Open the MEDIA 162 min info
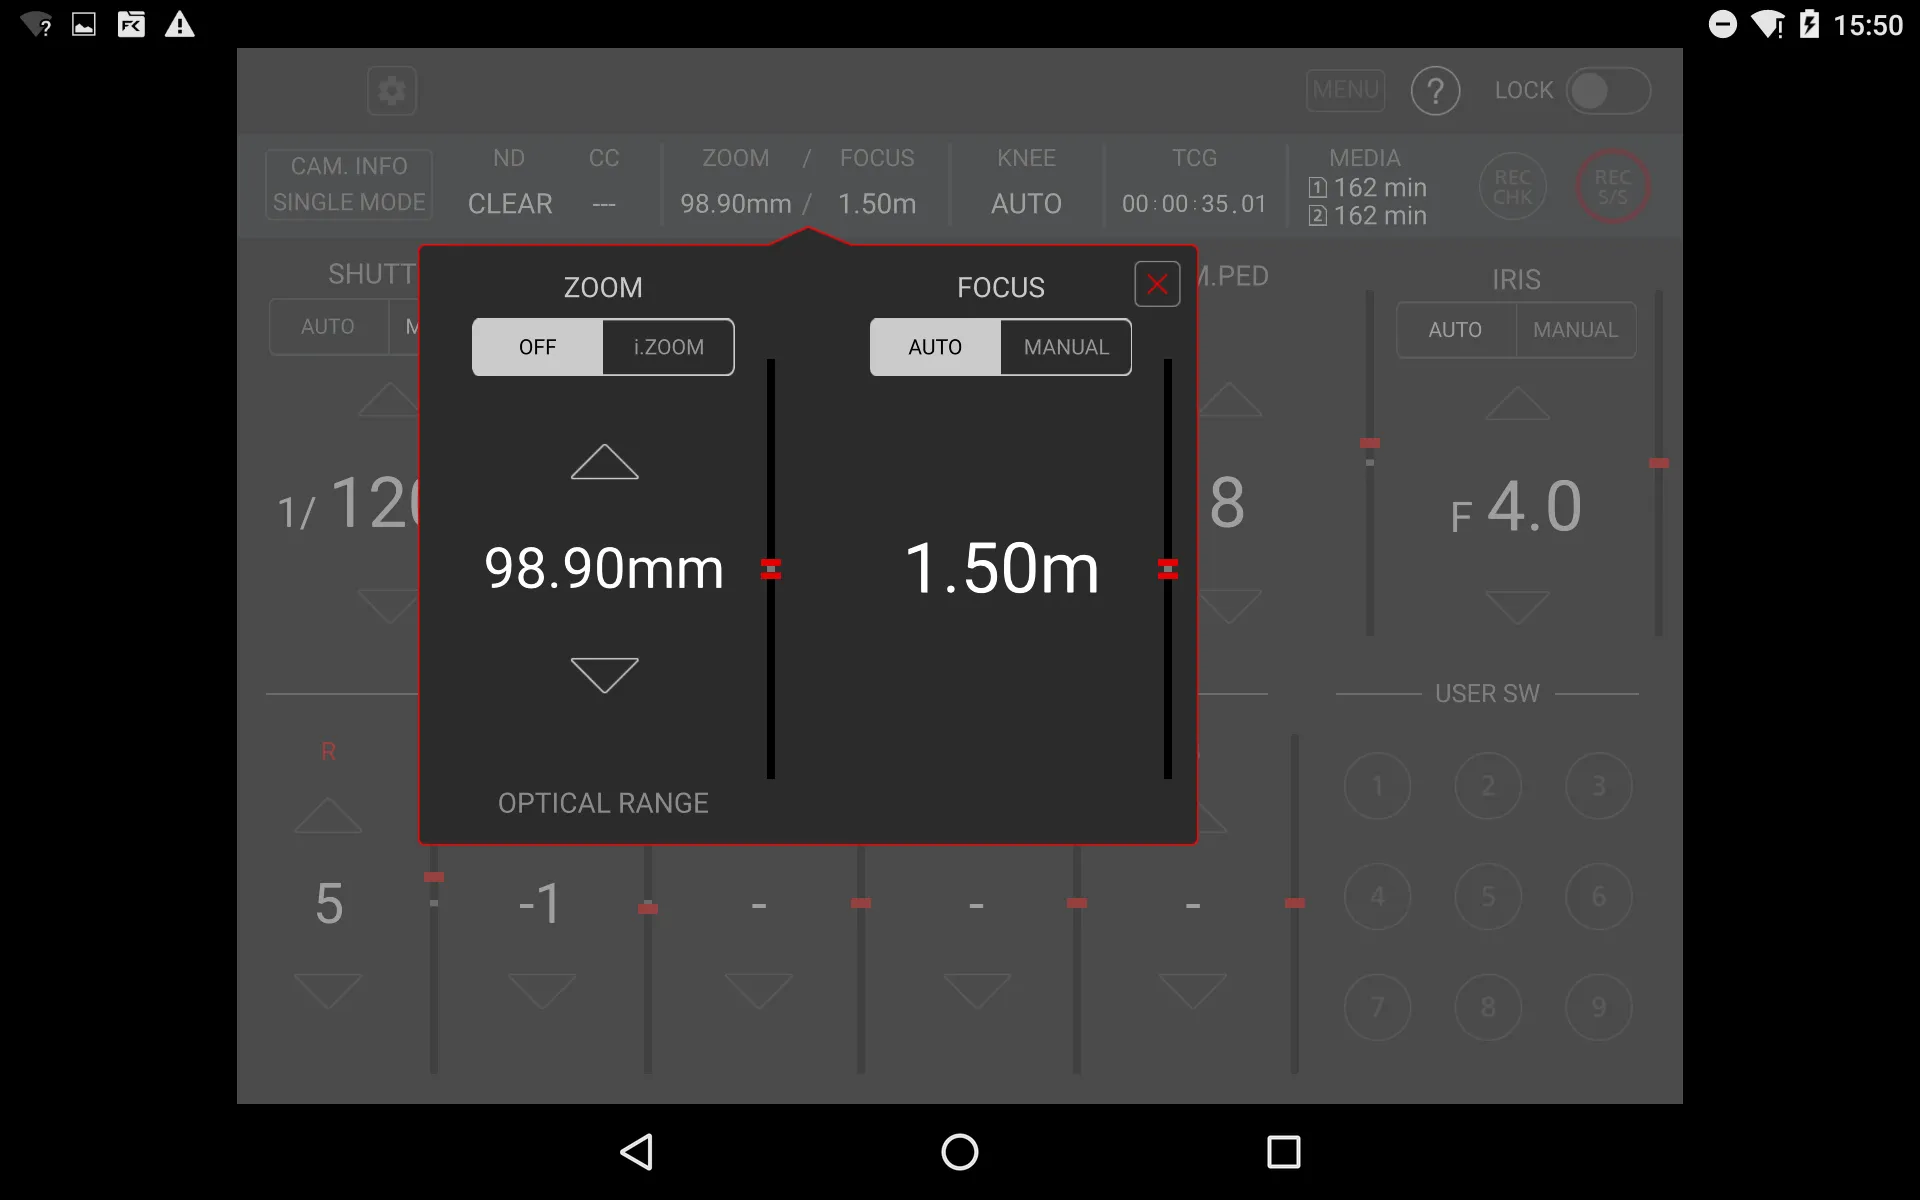The width and height of the screenshot is (1920, 1200). (1366, 187)
